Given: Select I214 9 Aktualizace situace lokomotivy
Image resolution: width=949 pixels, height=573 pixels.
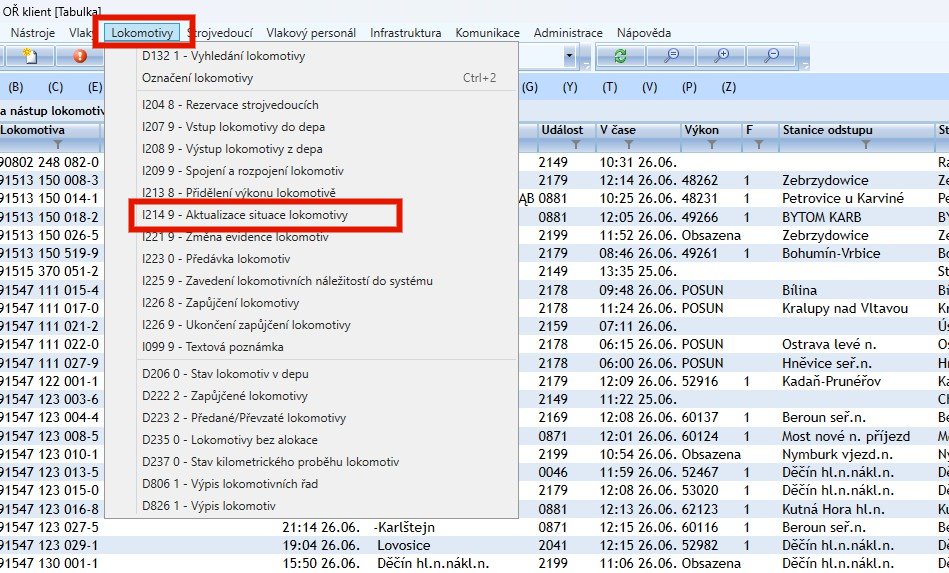Looking at the screenshot, I should (245, 215).
